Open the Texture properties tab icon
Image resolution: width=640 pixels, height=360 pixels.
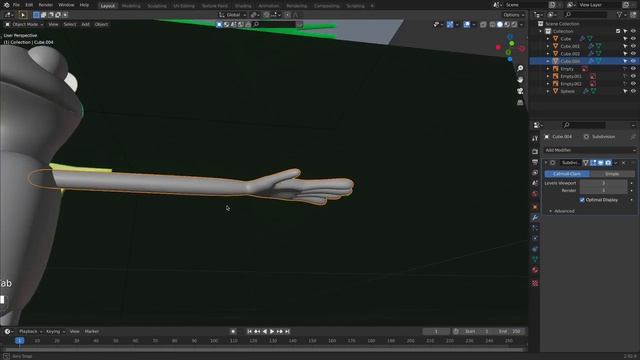click(x=535, y=283)
